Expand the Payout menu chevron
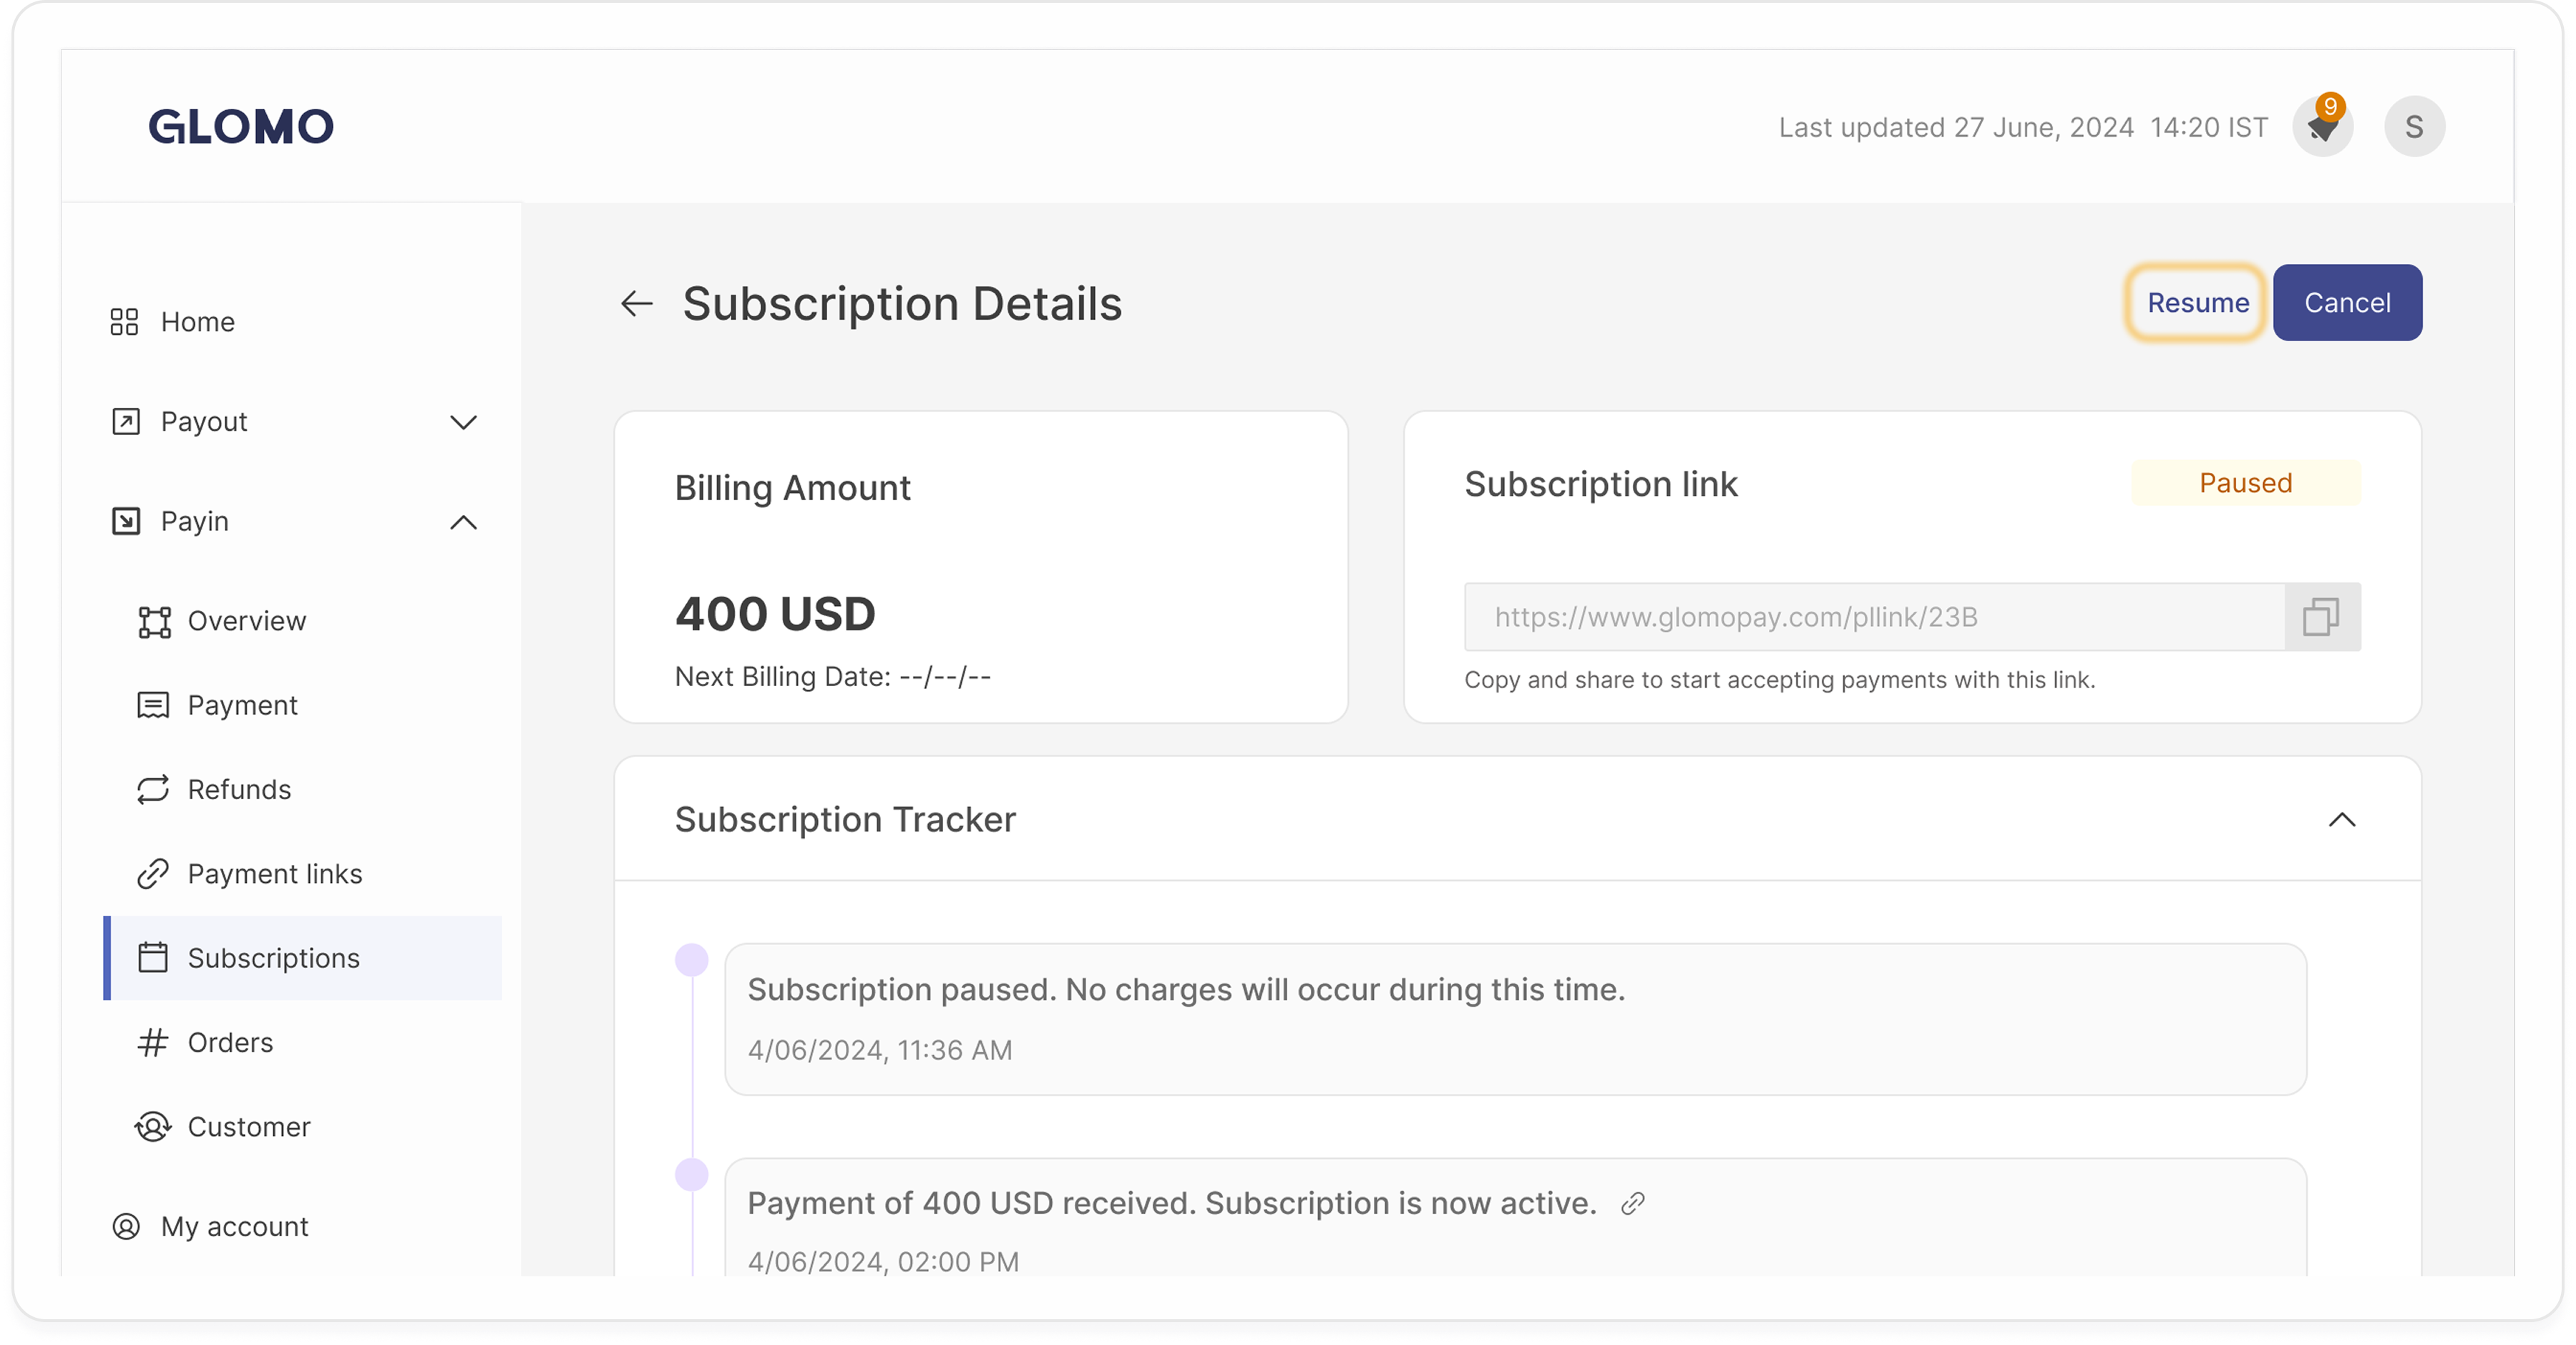The width and height of the screenshot is (2576, 1345). point(463,422)
